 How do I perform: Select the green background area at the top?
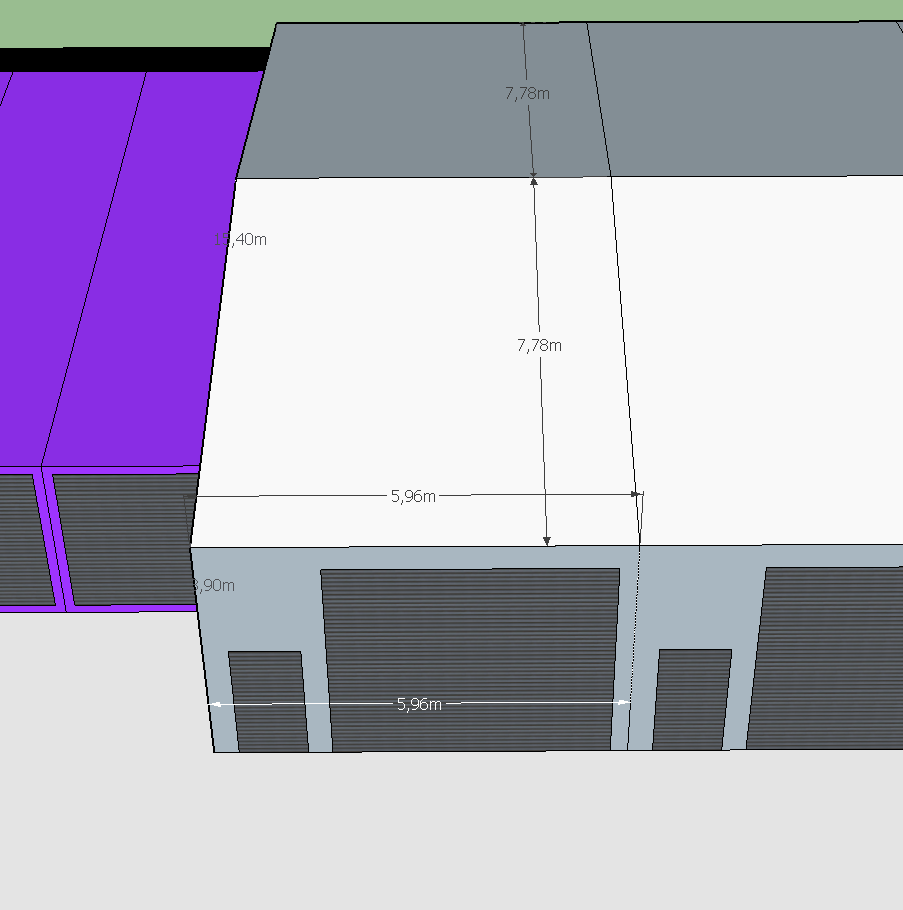click(130, 22)
